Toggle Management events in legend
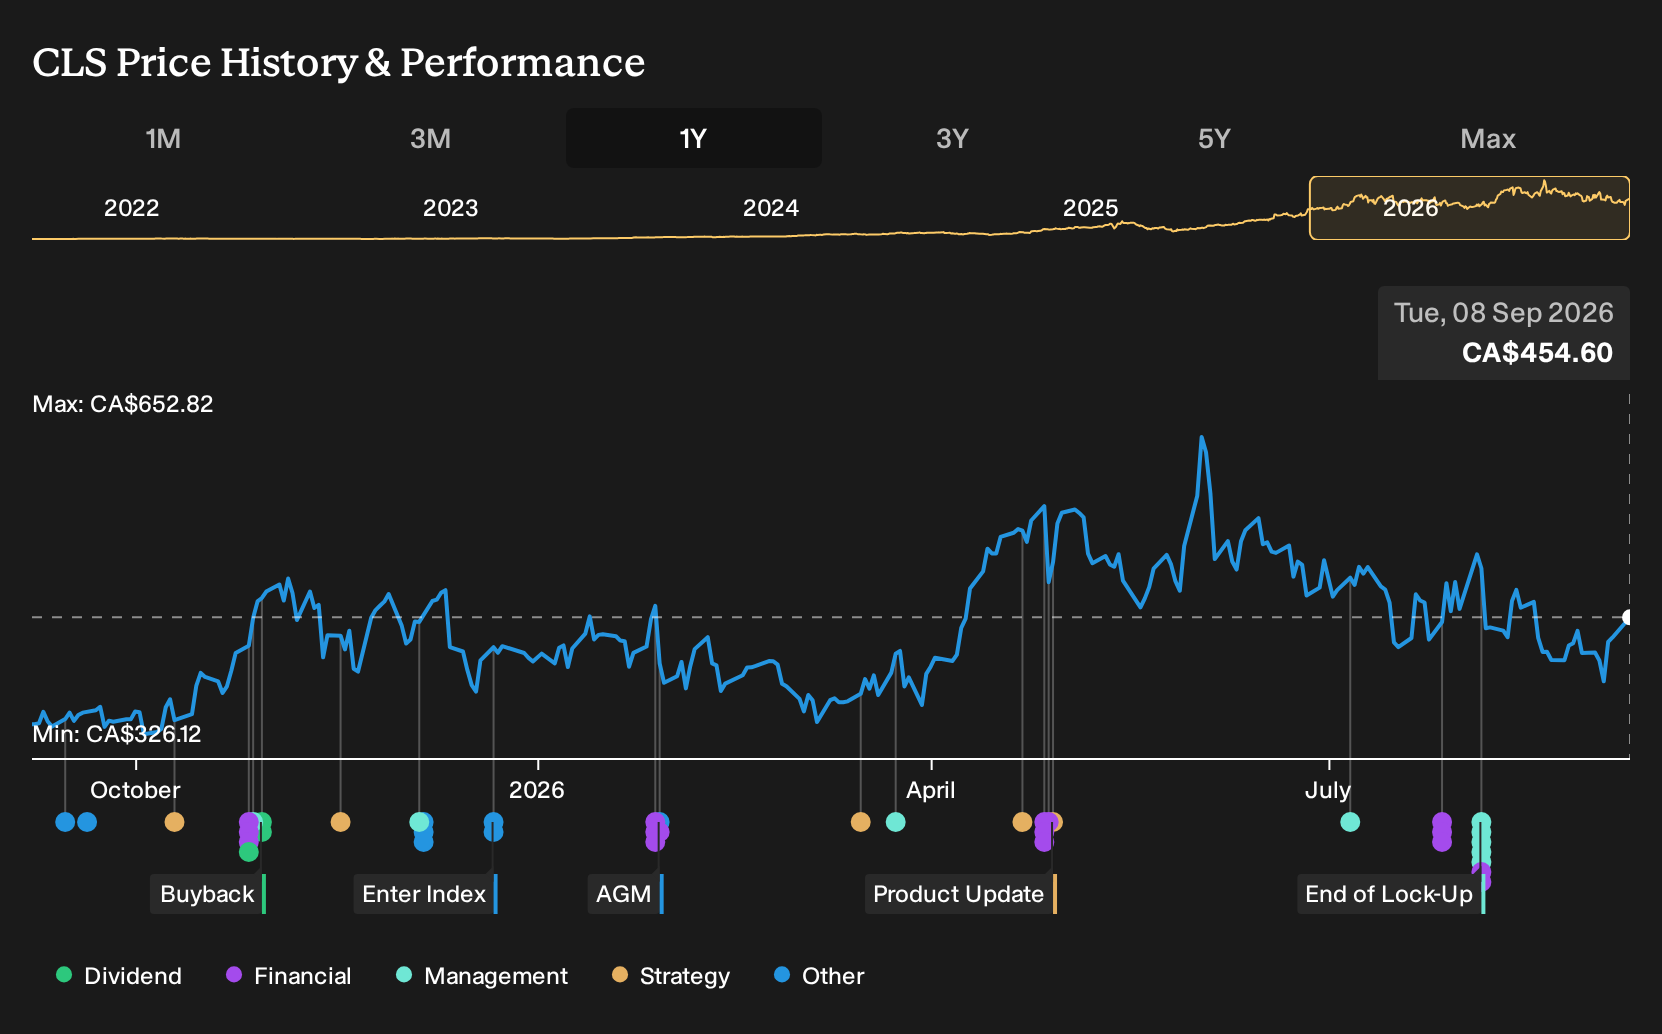Viewport: 1662px width, 1034px height. coord(482,976)
